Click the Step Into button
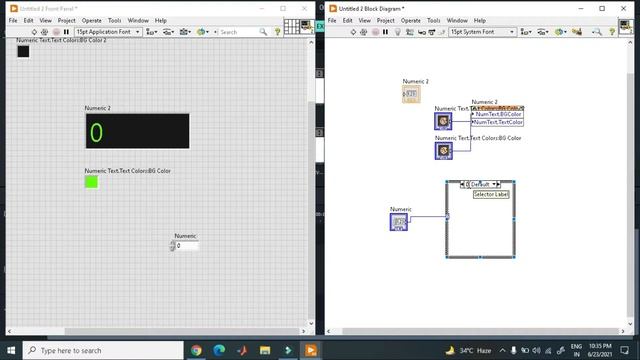Viewport: 640px width, 360px height. 422,32
